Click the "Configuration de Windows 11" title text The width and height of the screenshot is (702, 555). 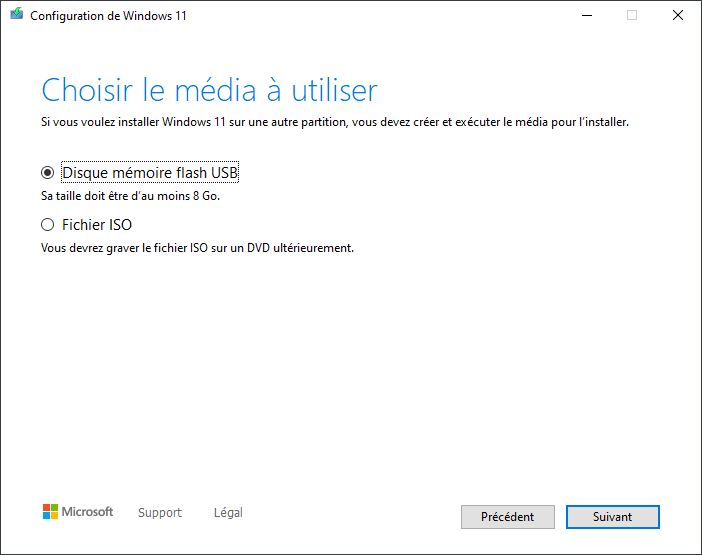pos(109,16)
